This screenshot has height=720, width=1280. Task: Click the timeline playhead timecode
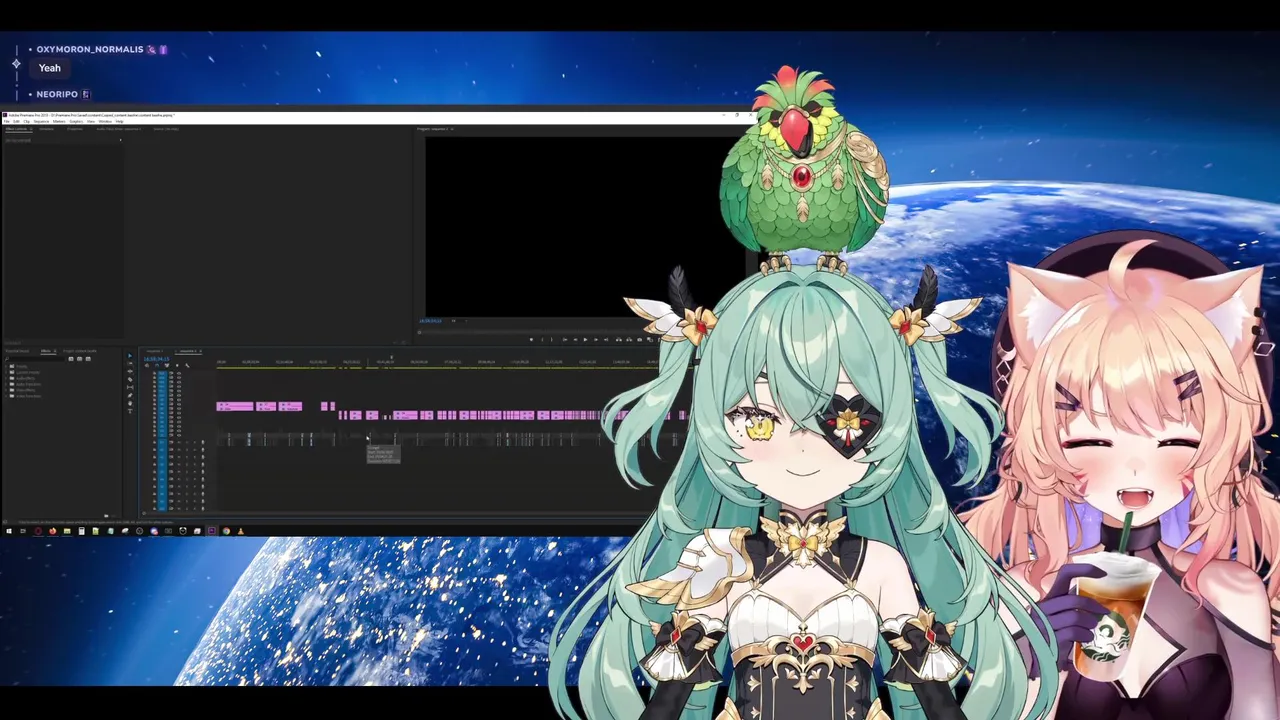pyautogui.click(x=156, y=359)
